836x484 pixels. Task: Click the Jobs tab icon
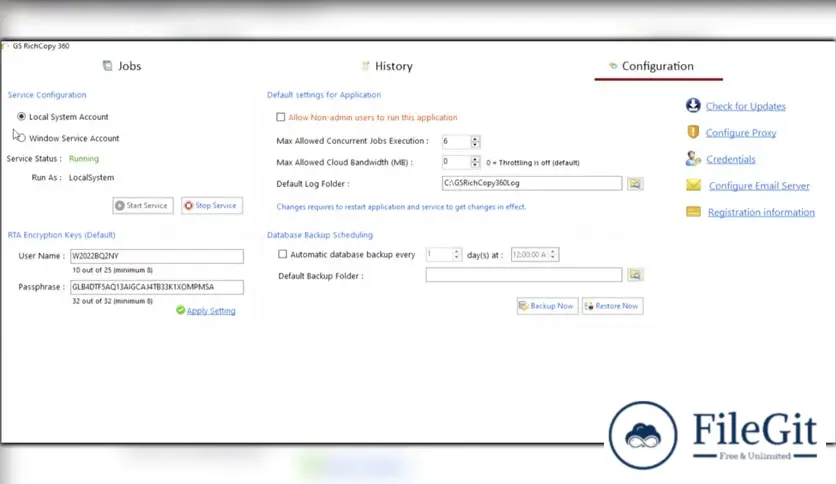[x=107, y=66]
